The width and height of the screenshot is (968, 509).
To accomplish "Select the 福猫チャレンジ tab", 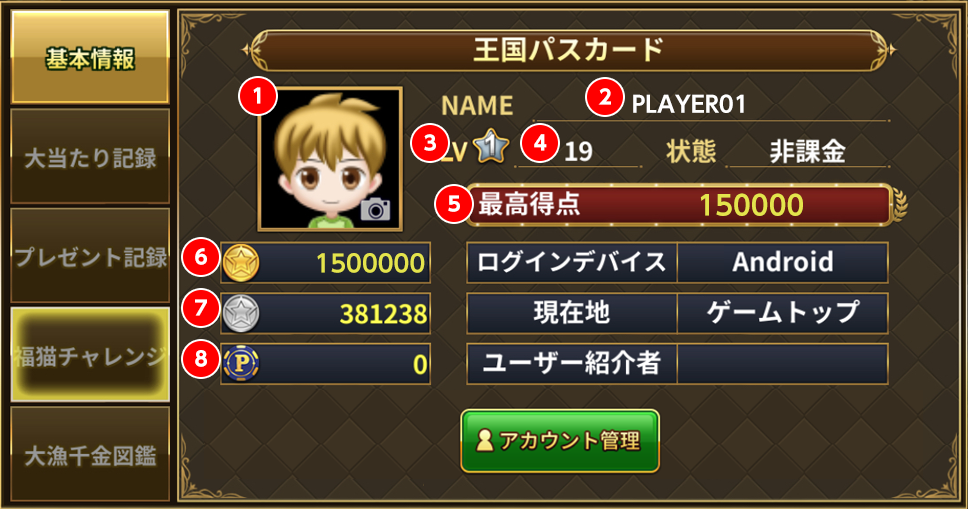I will (x=90, y=355).
